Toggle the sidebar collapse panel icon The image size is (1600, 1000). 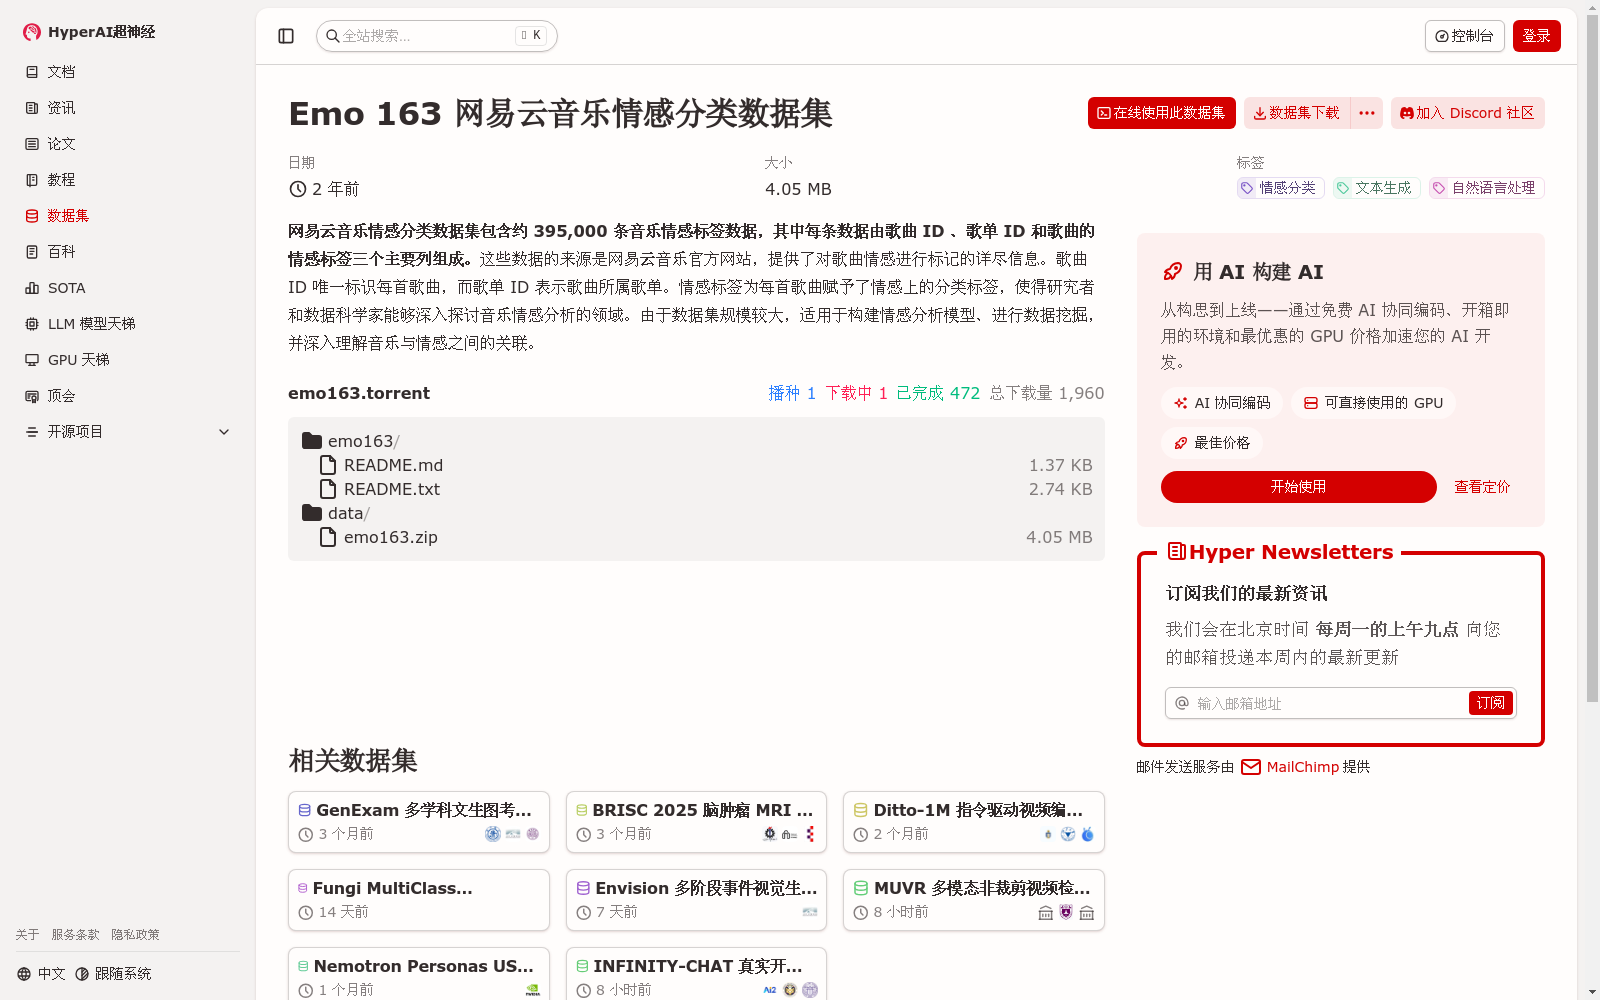(x=286, y=35)
